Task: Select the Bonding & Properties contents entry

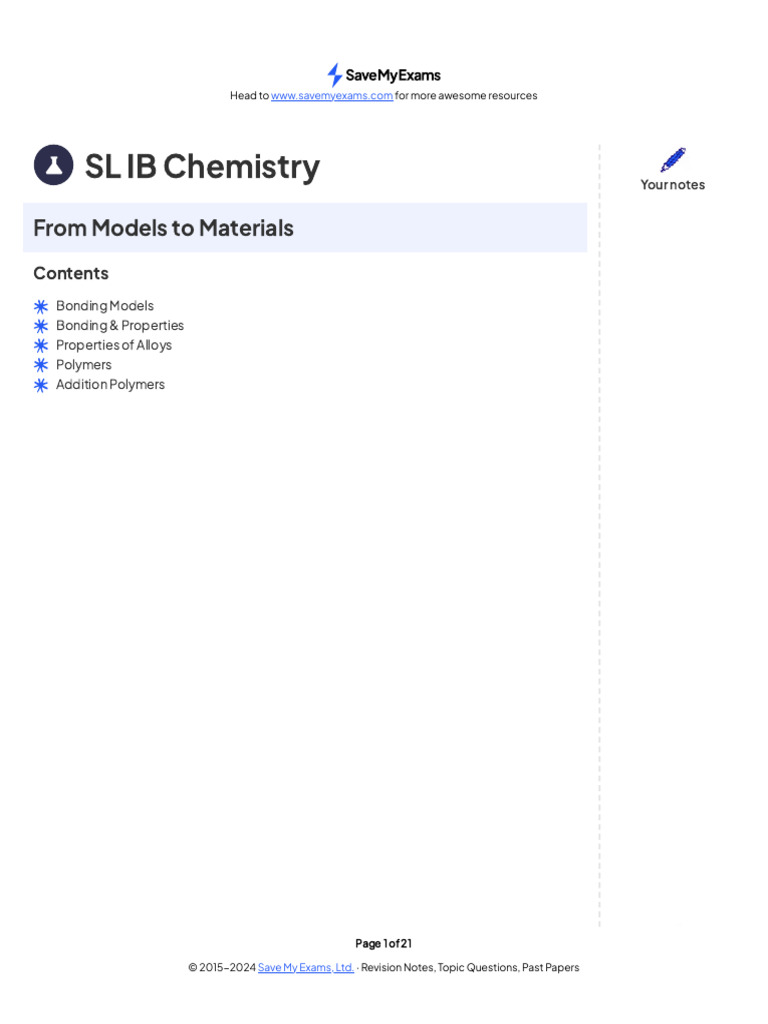Action: [120, 326]
